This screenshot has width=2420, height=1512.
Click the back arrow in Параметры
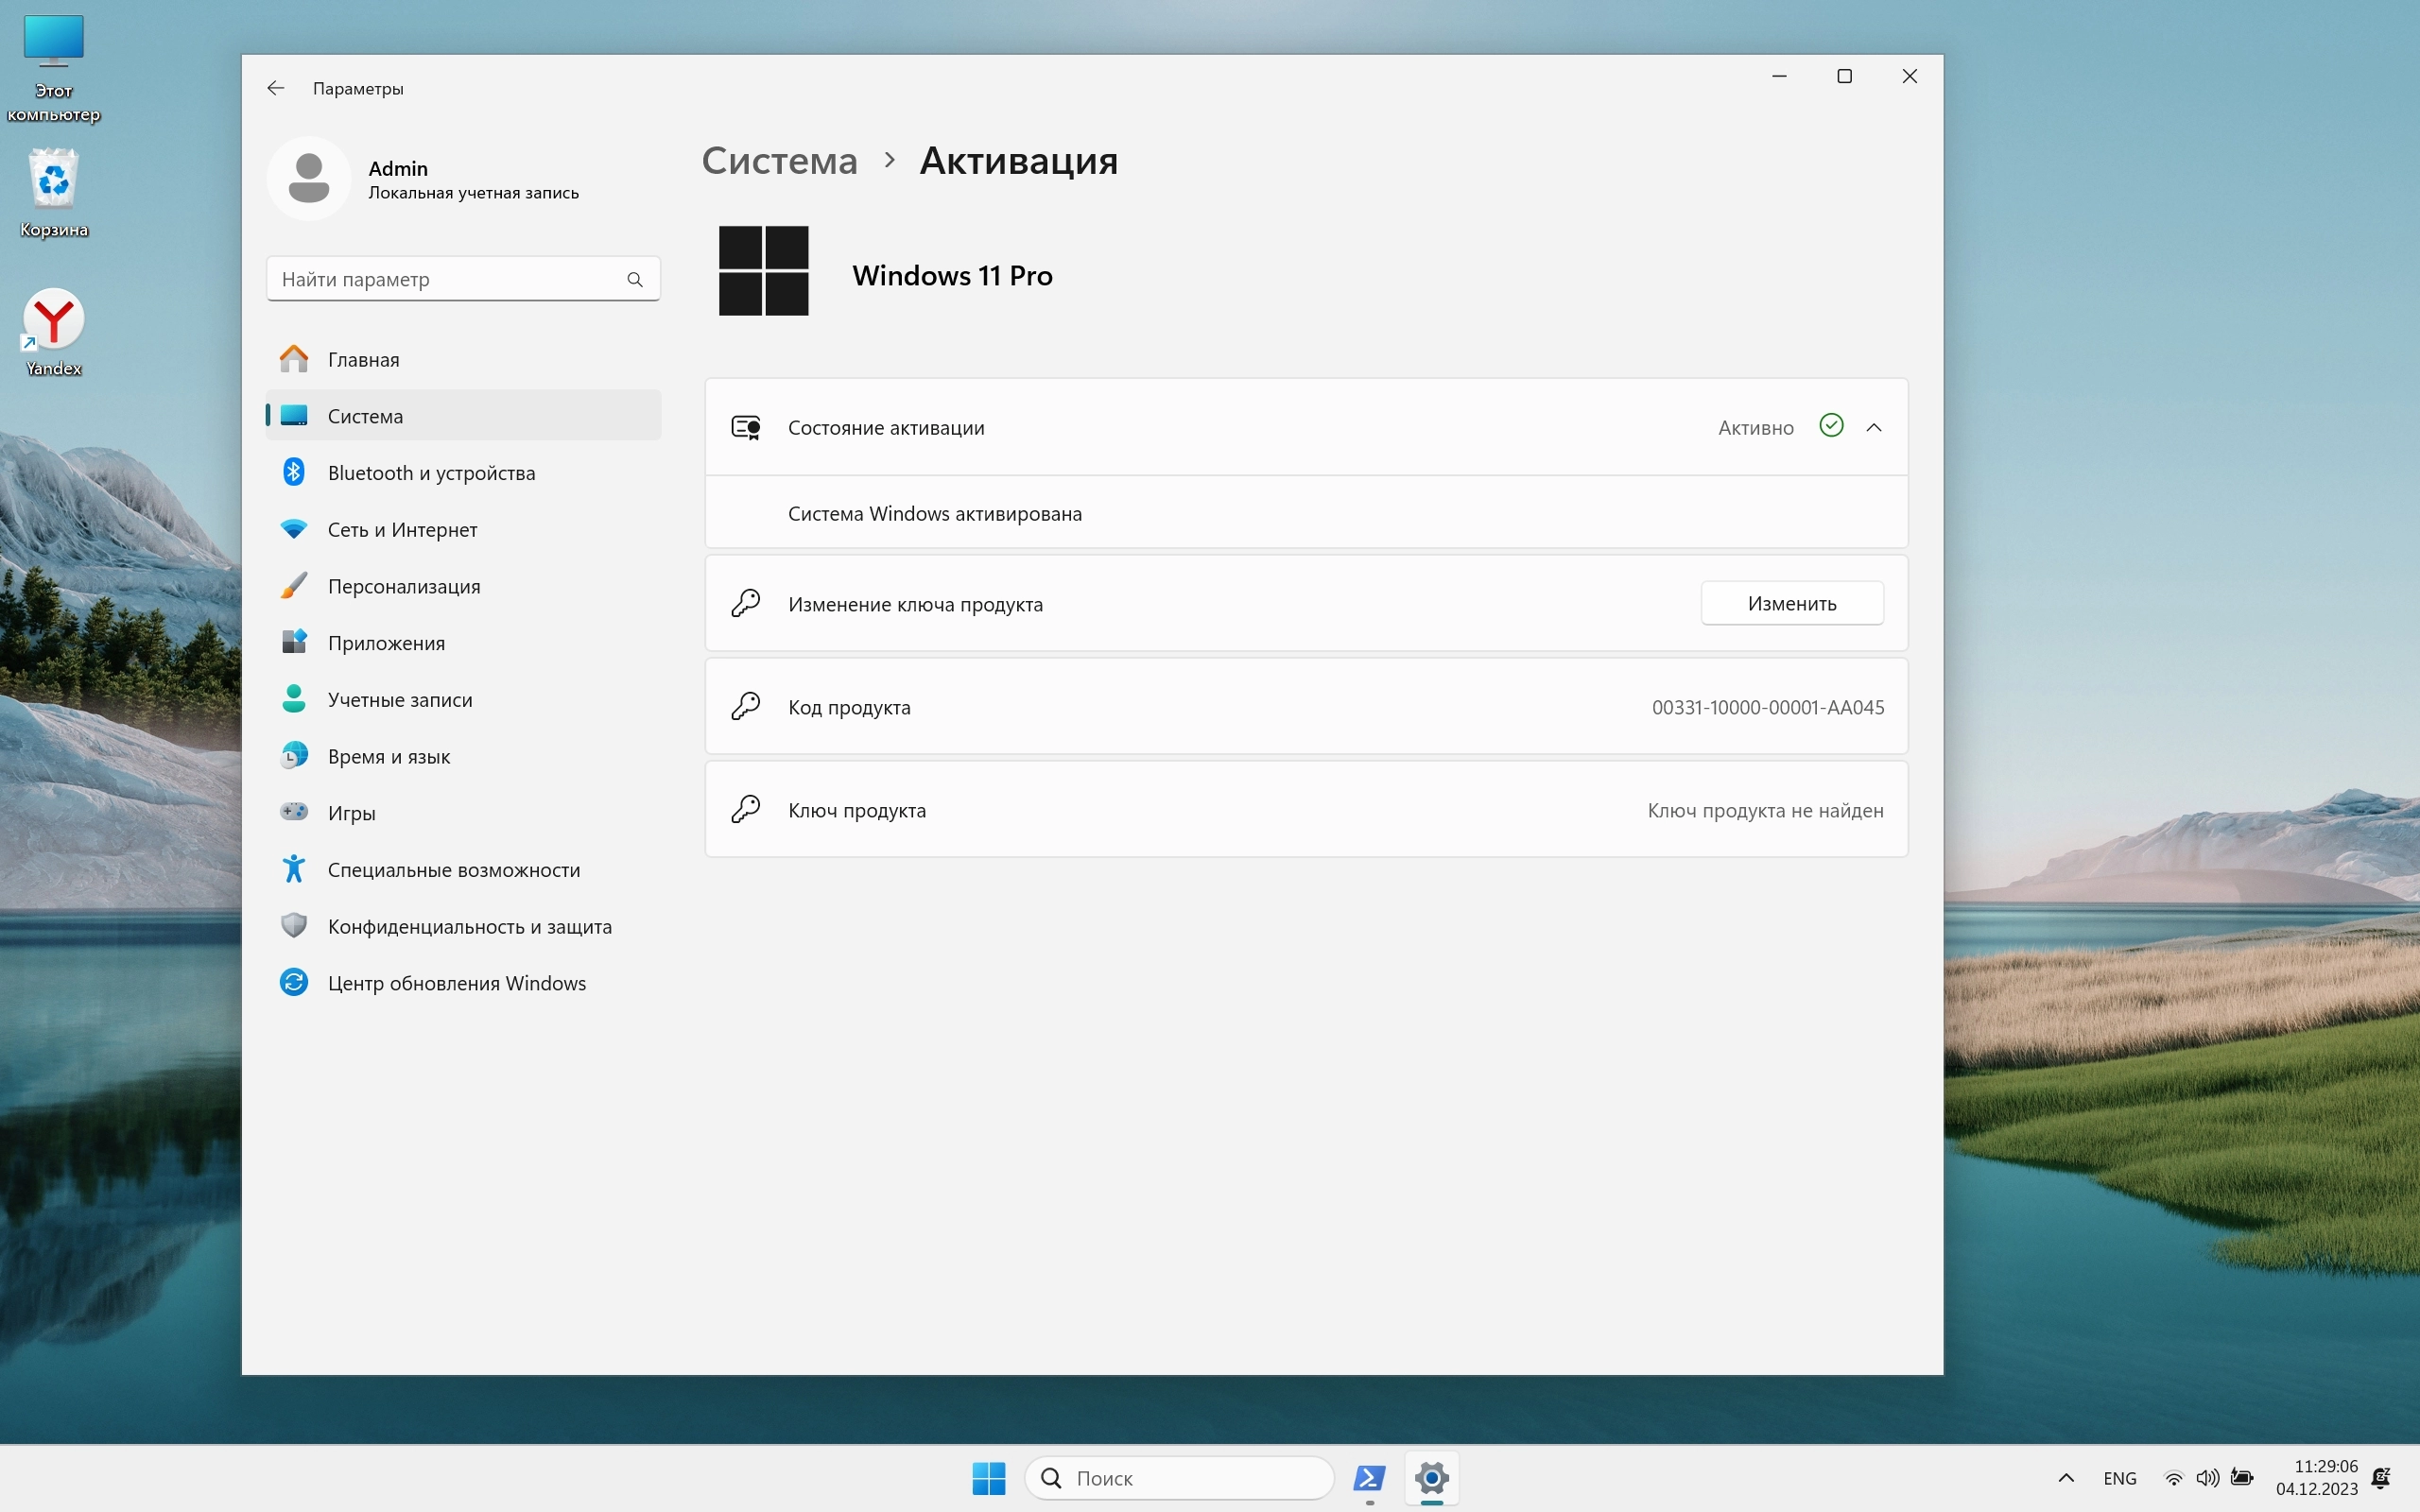(276, 88)
